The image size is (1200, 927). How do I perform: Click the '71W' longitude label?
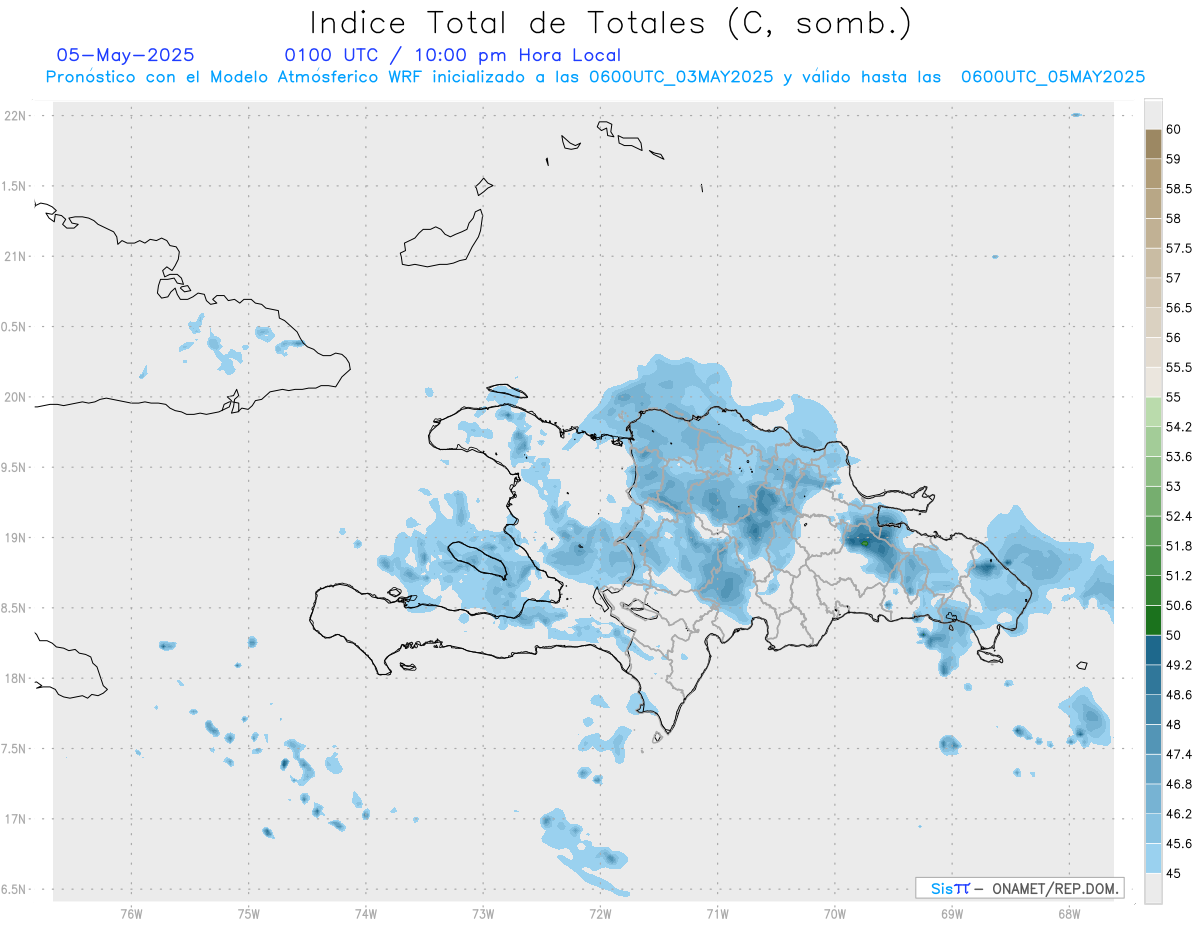click(x=717, y=914)
